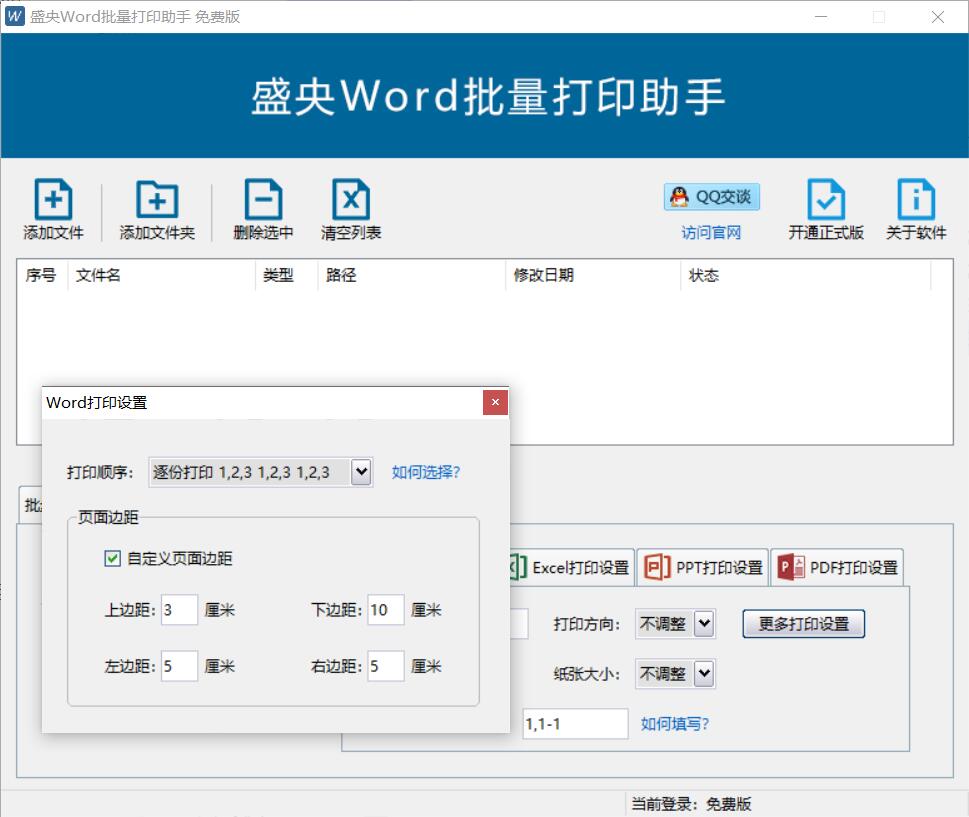Click the page range field containing 1,1-1
969x817 pixels.
tap(575, 724)
